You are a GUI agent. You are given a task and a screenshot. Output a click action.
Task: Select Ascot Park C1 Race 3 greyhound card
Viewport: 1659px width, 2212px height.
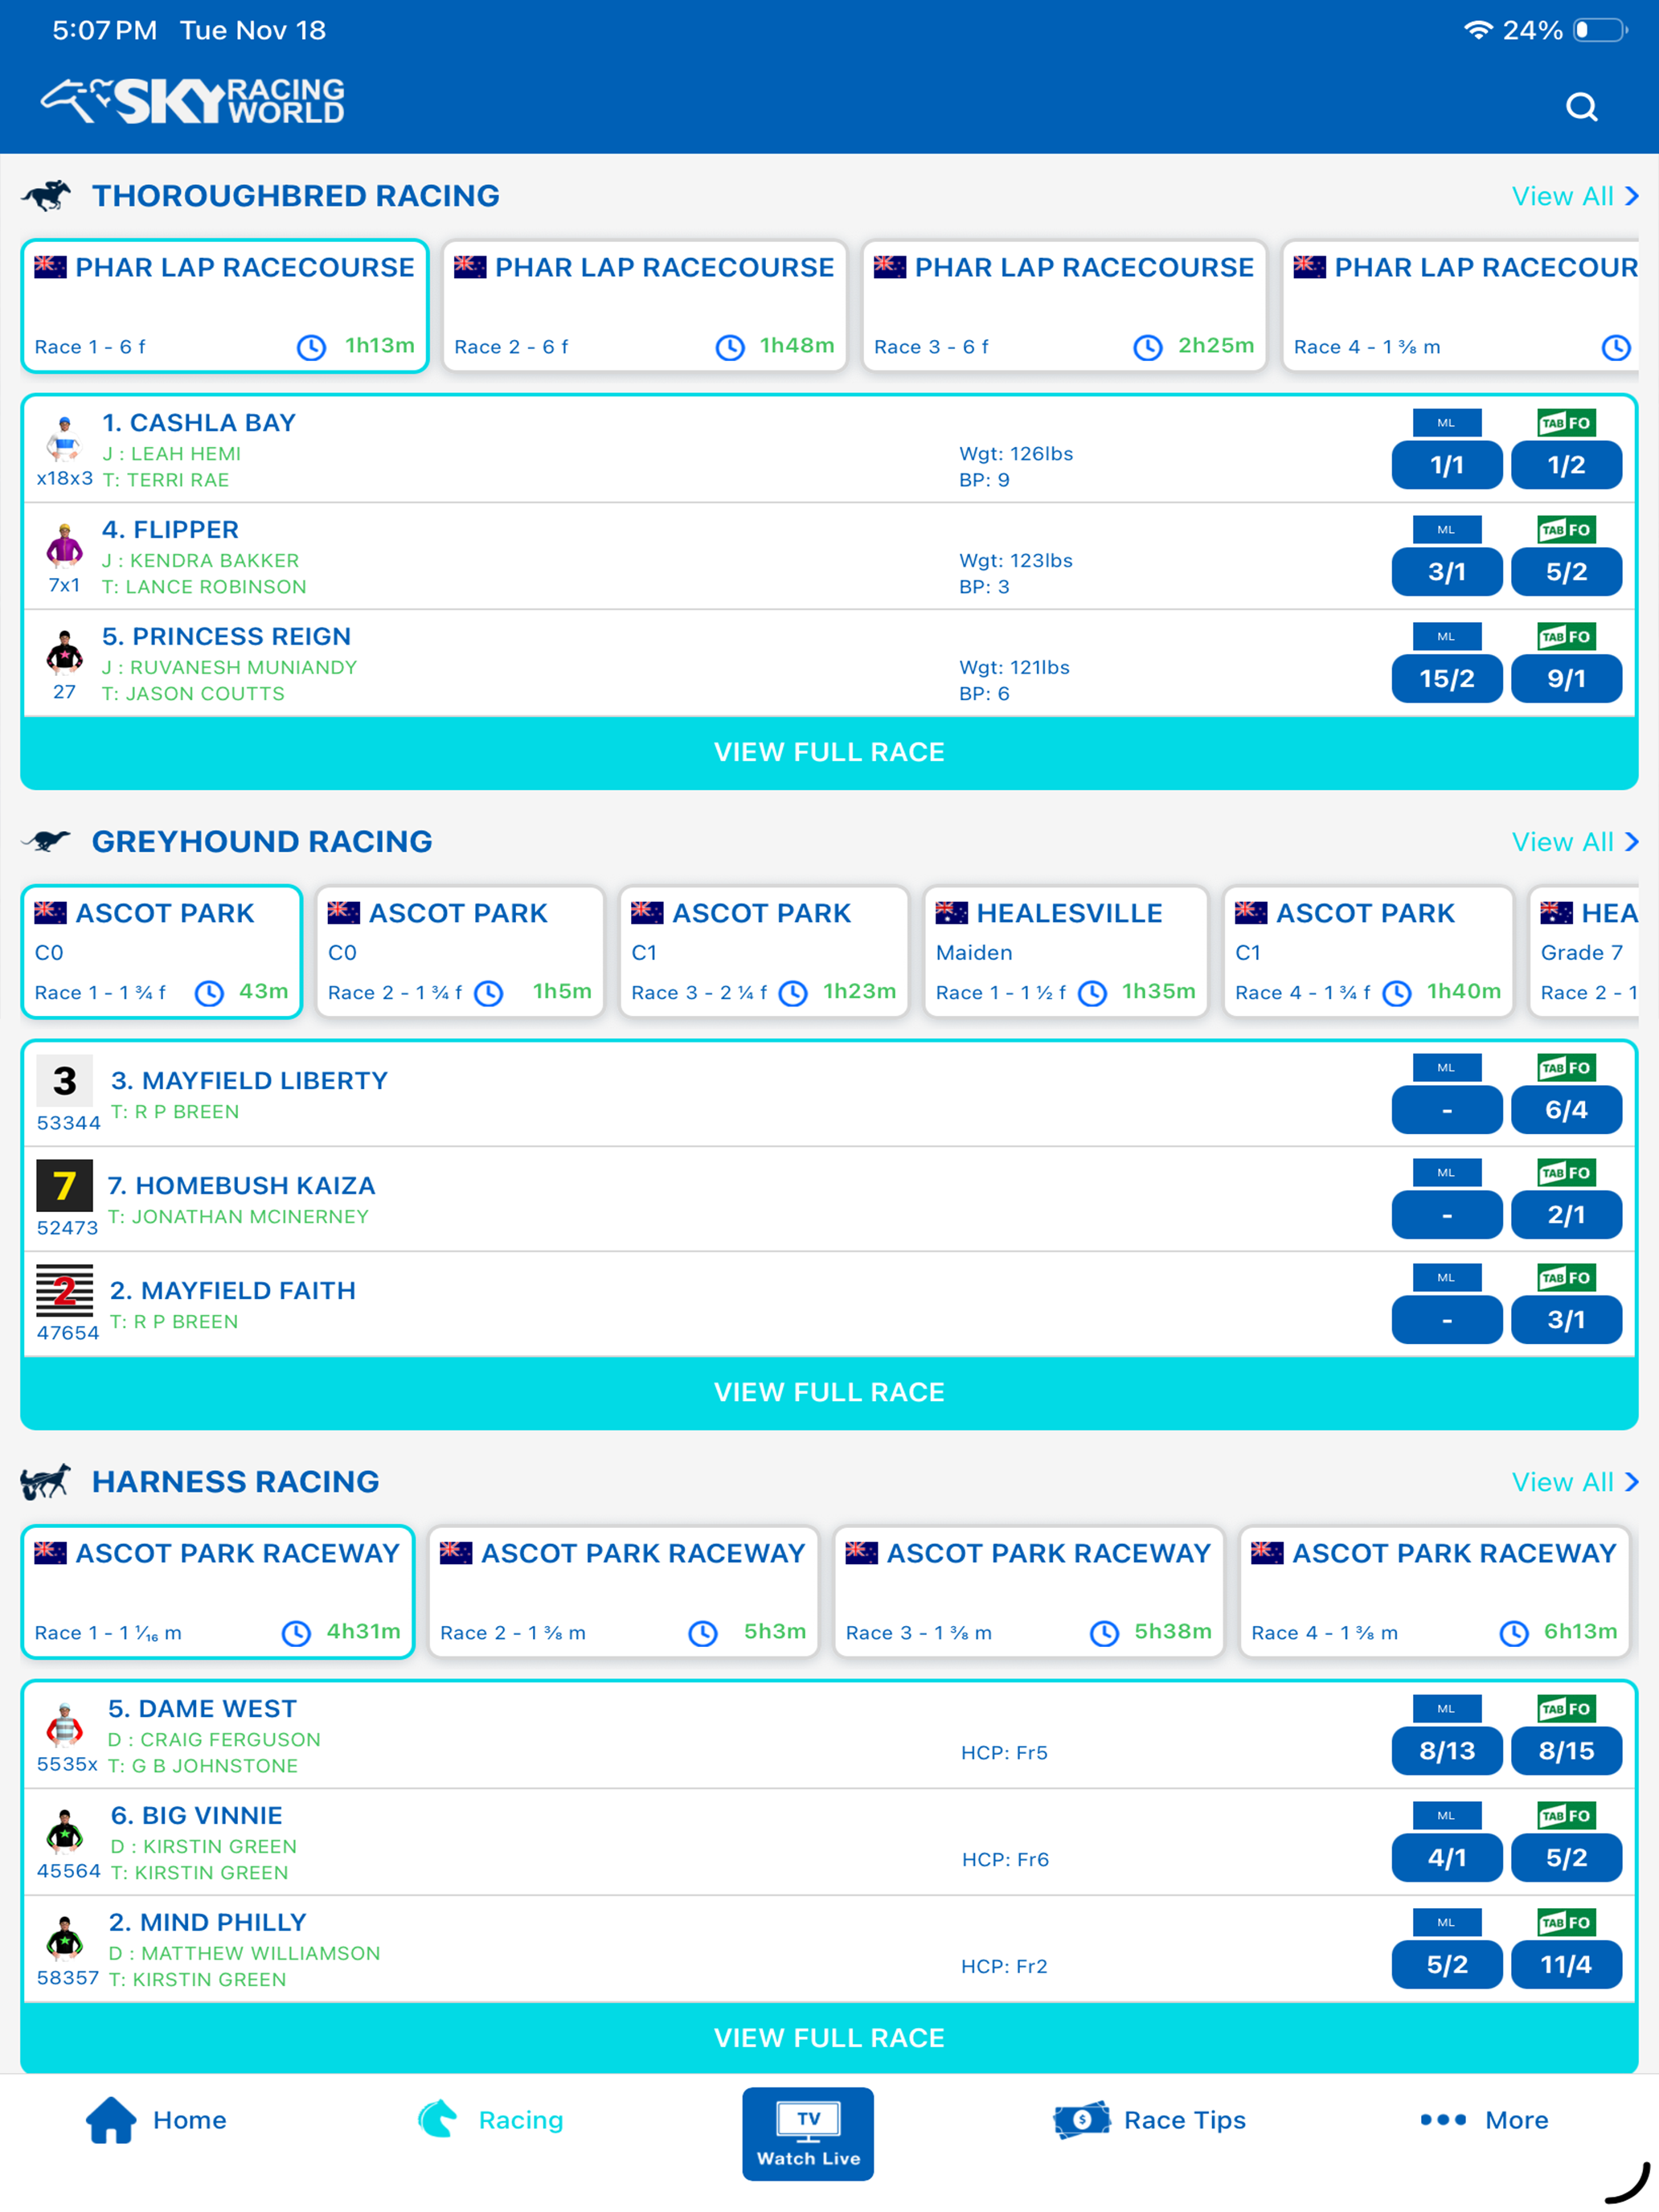pos(764,952)
